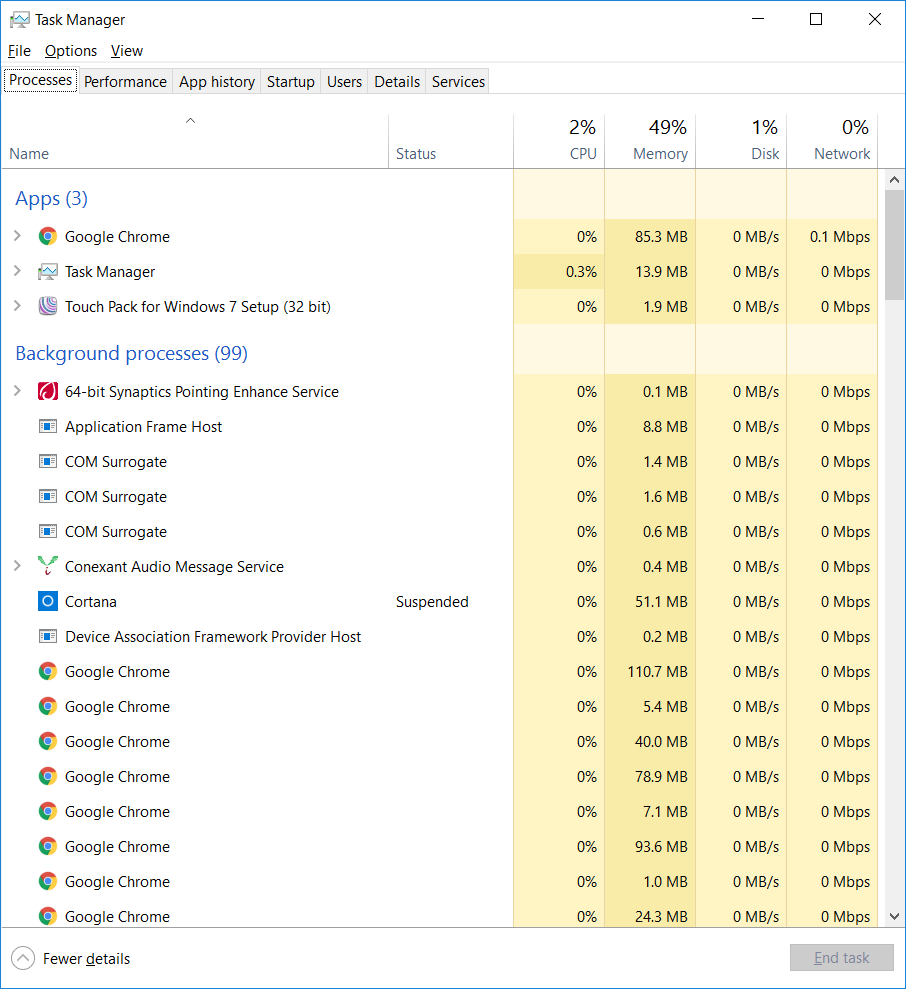Click the 110.7 MB memory value
The image size is (906, 989).
click(657, 672)
